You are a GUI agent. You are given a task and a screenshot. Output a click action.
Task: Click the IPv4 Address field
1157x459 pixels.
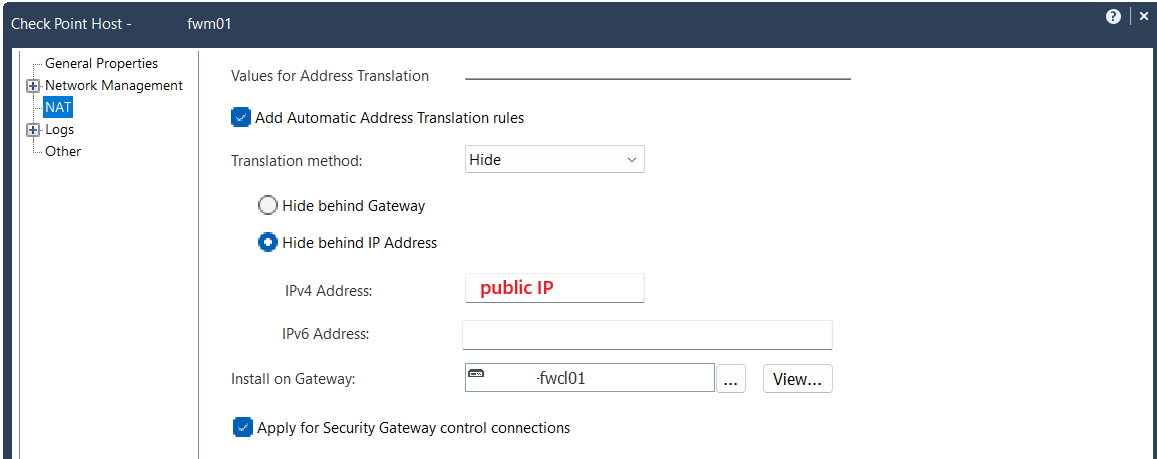[555, 288]
